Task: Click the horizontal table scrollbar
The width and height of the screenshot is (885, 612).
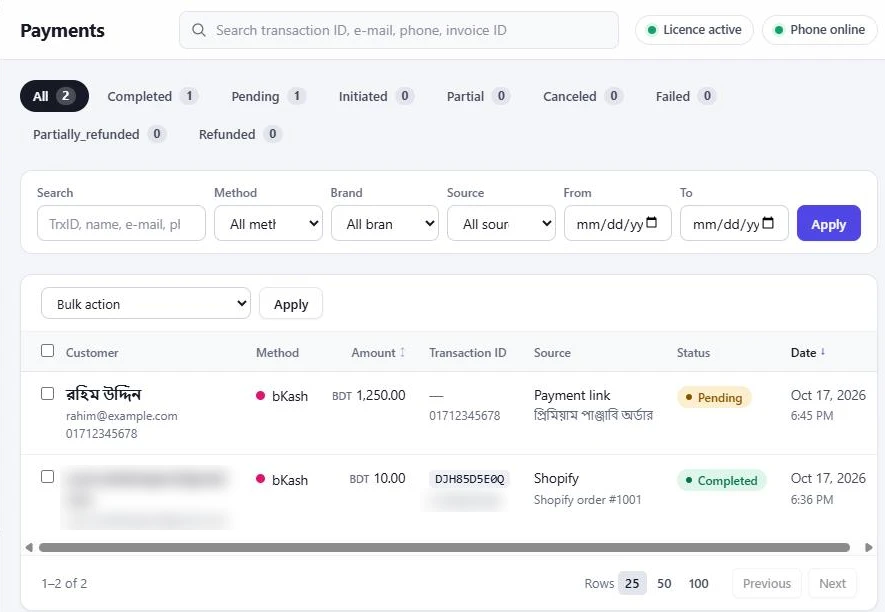Action: (444, 547)
